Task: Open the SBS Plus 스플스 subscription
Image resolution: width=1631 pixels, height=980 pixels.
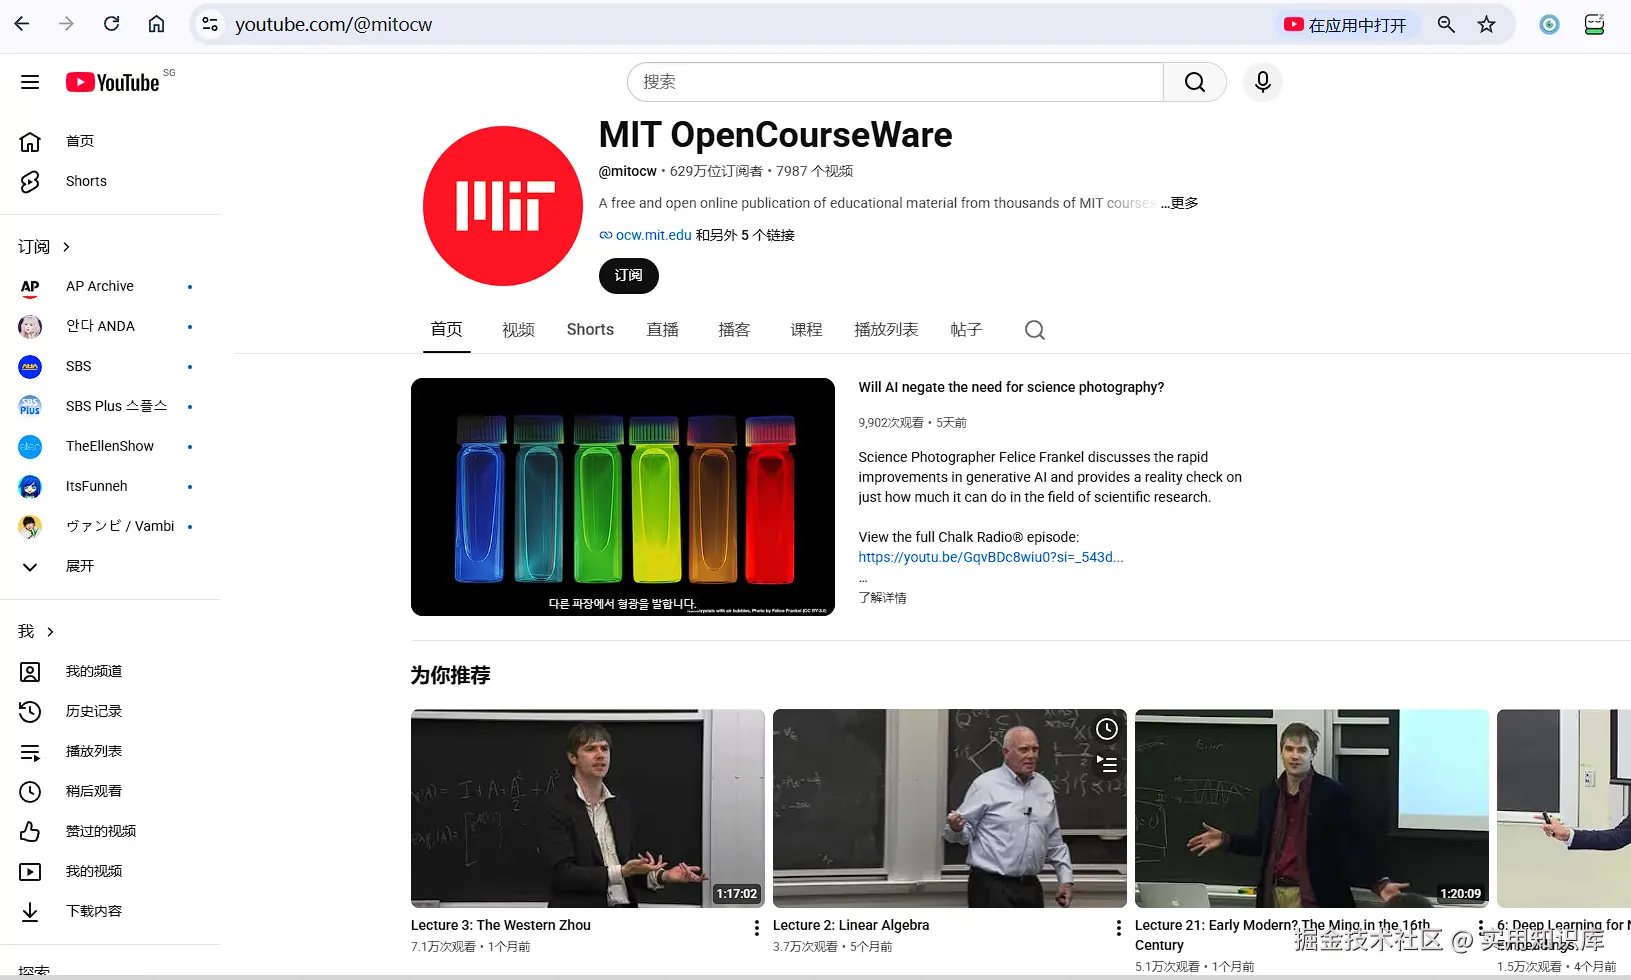Action: (x=110, y=406)
